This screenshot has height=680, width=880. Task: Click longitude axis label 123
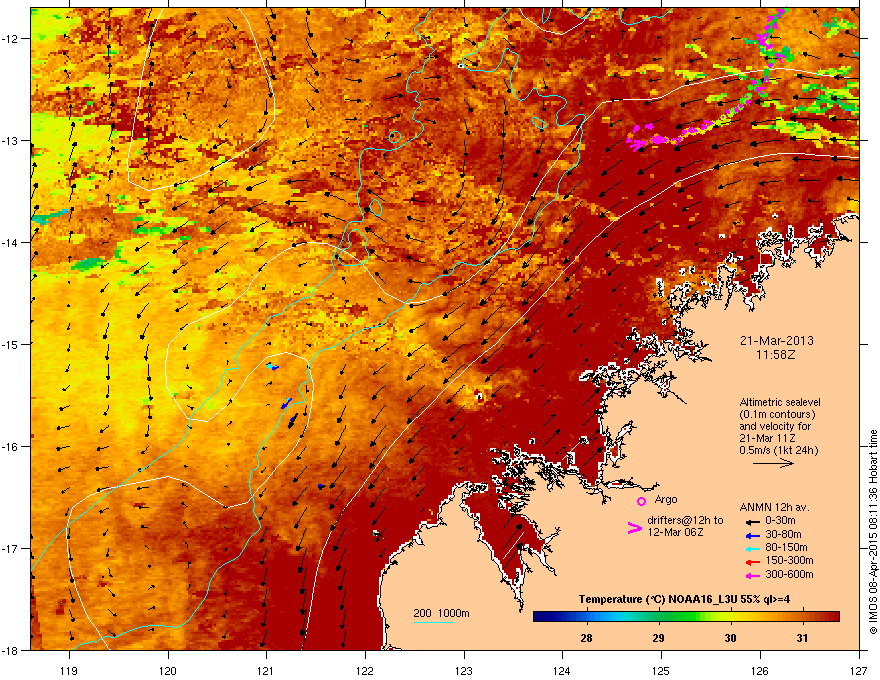[x=464, y=671]
